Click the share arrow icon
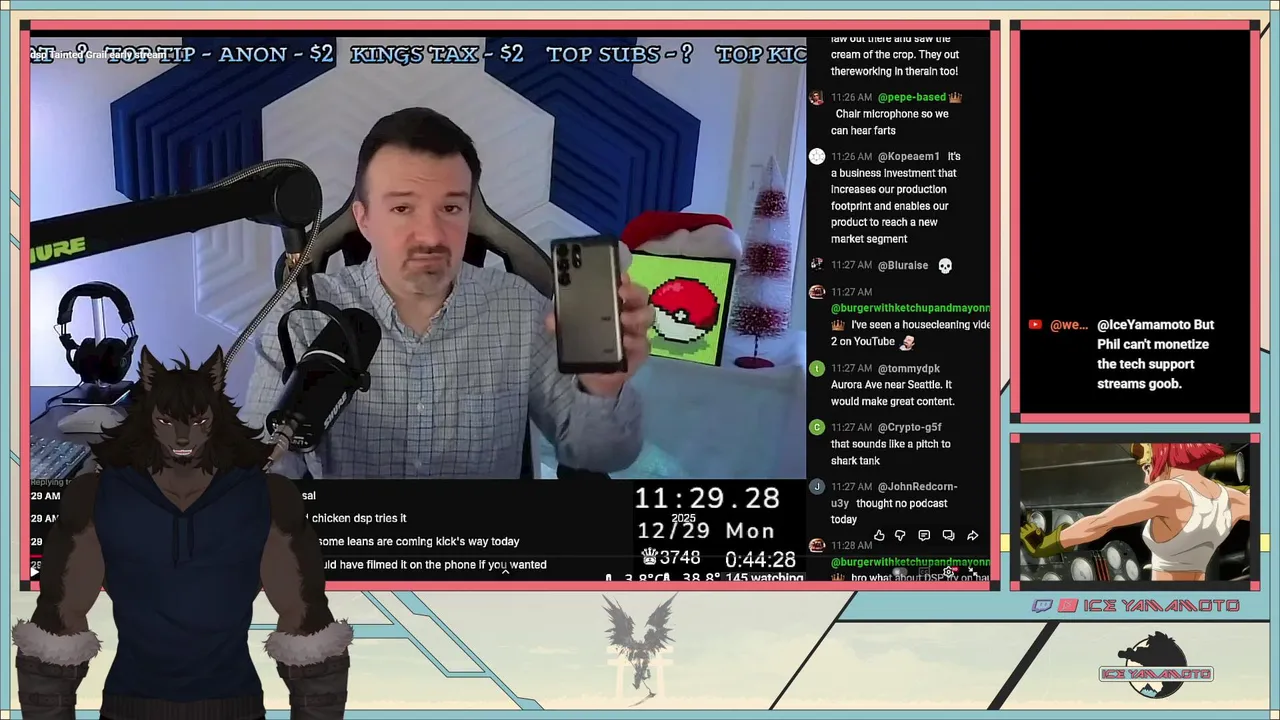This screenshot has width=1280, height=720. point(972,536)
